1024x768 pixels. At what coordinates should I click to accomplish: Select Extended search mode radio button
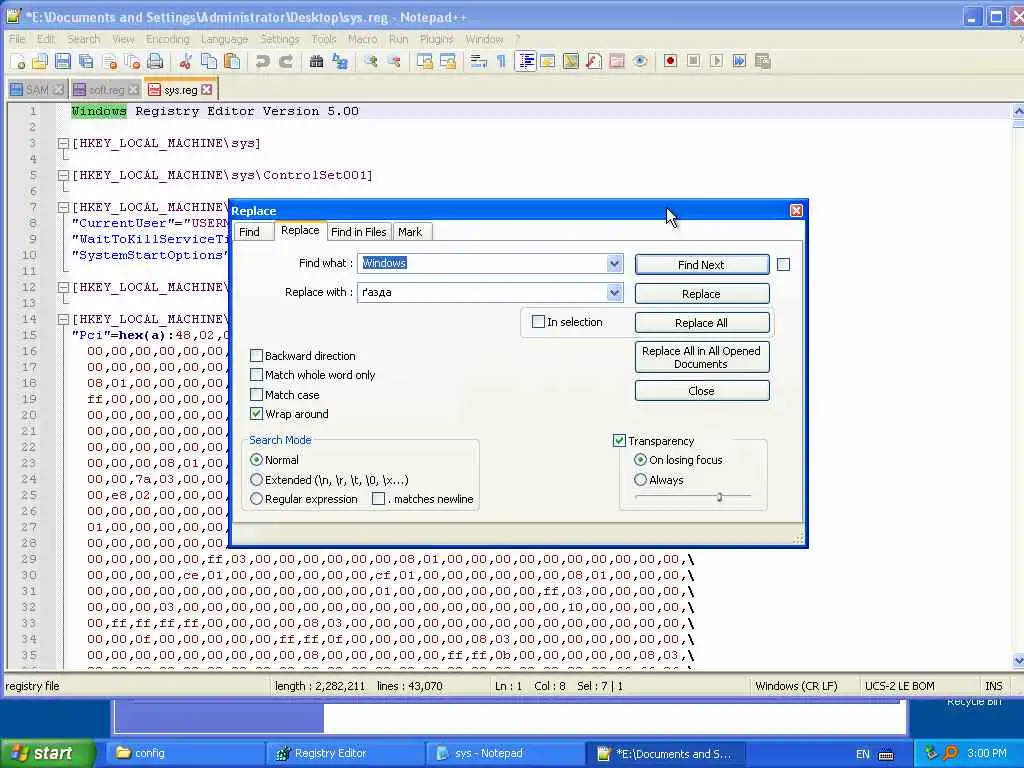(257, 479)
